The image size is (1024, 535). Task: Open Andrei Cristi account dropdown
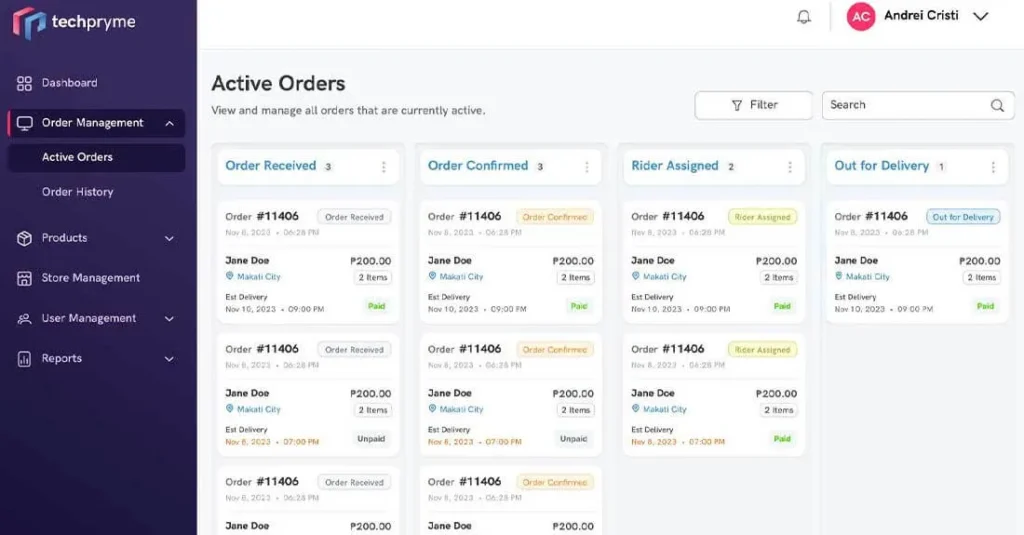pos(980,17)
